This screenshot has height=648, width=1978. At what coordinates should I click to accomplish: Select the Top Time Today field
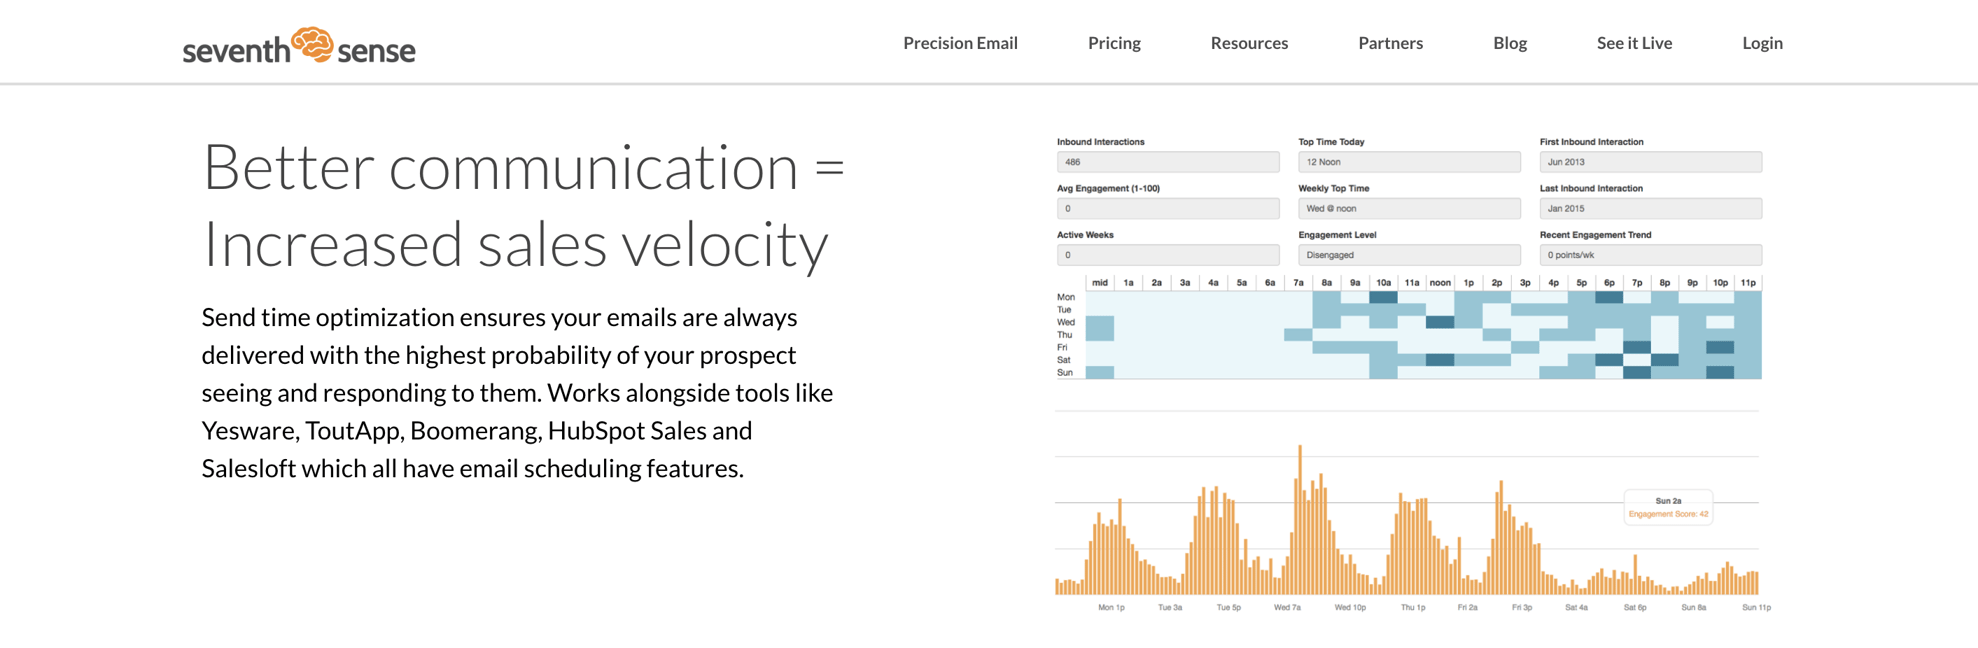tap(1408, 162)
